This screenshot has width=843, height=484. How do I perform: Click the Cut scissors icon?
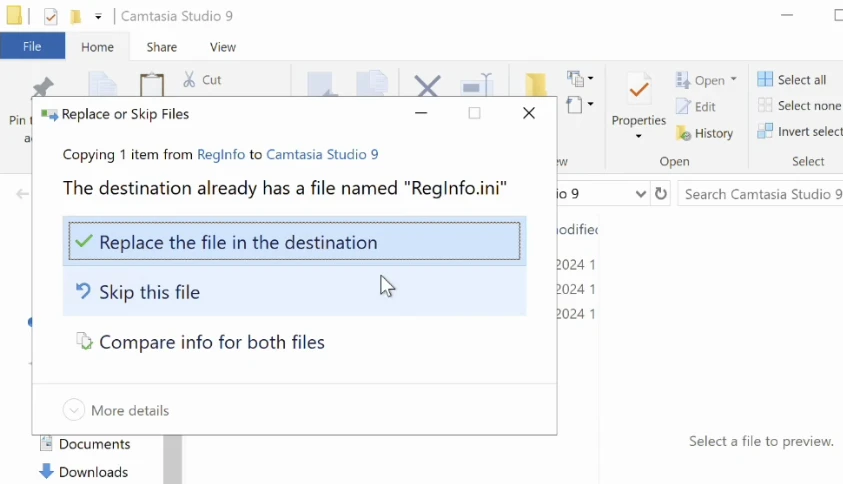pos(189,79)
